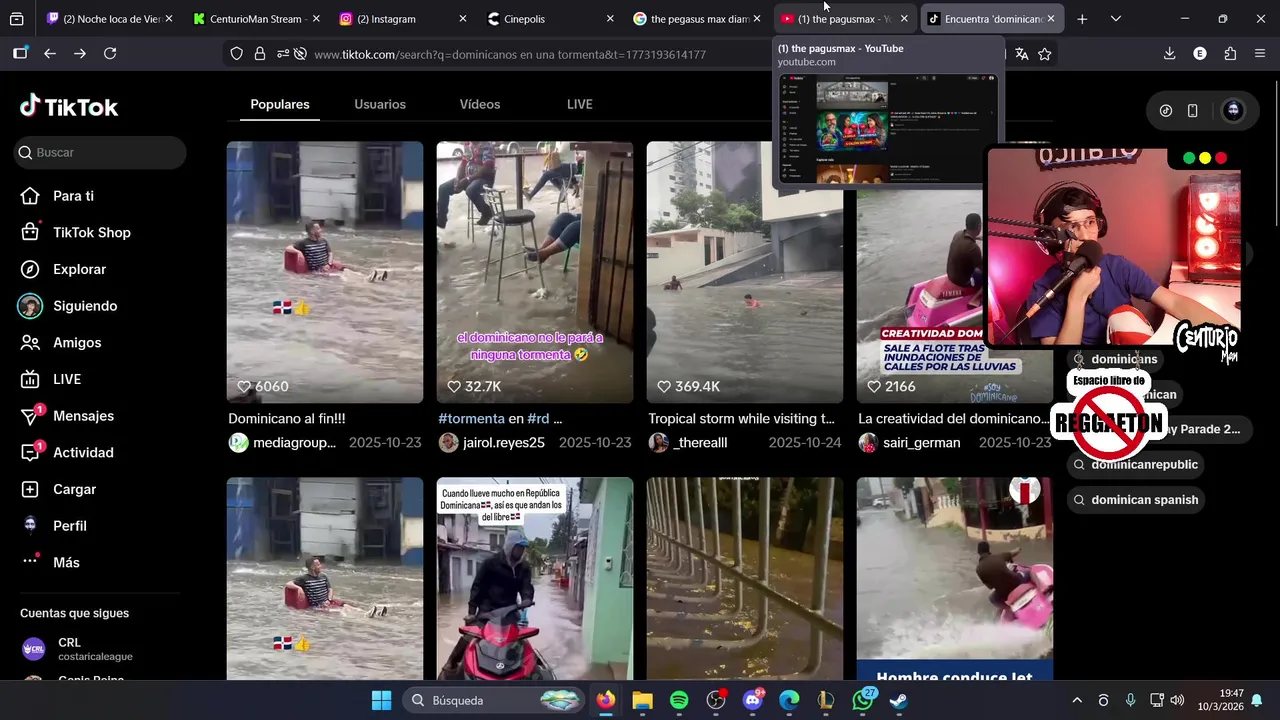Click the taskbar Búsqueda search box

tap(495, 700)
